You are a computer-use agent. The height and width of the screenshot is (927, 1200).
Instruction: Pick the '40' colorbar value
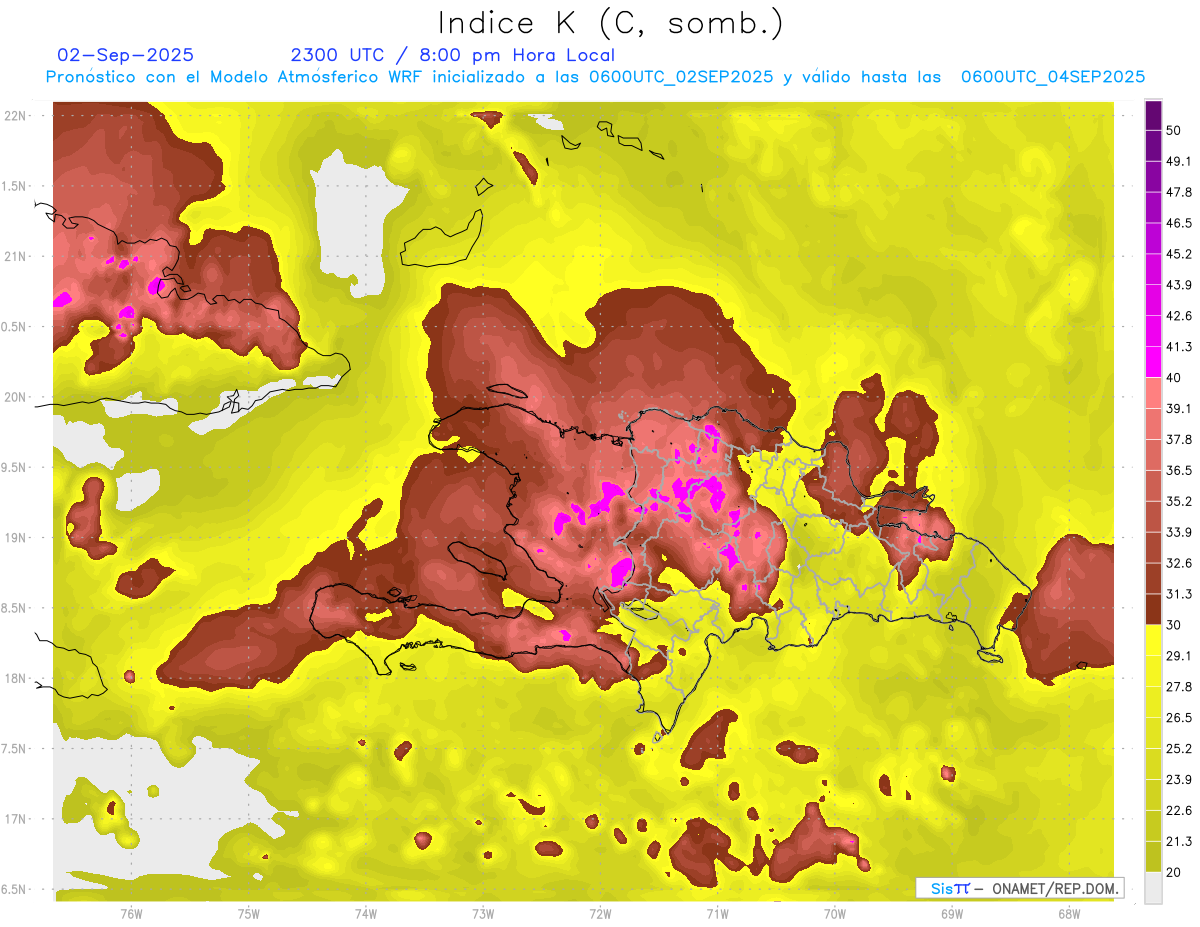click(x=1174, y=377)
